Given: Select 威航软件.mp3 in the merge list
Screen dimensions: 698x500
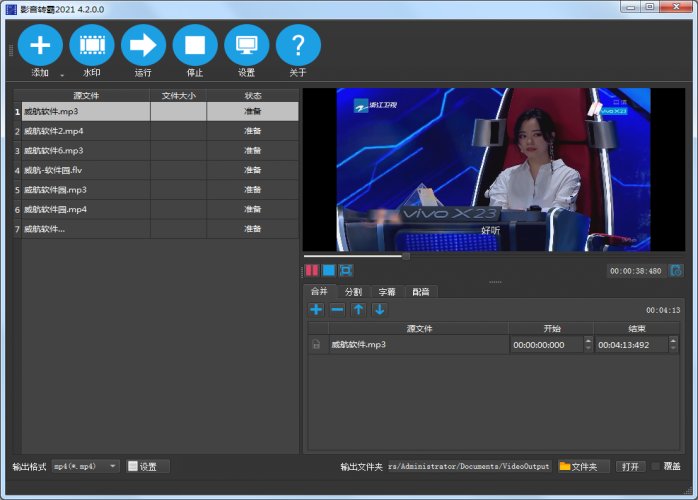Looking at the screenshot, I should pyautogui.click(x=418, y=345).
